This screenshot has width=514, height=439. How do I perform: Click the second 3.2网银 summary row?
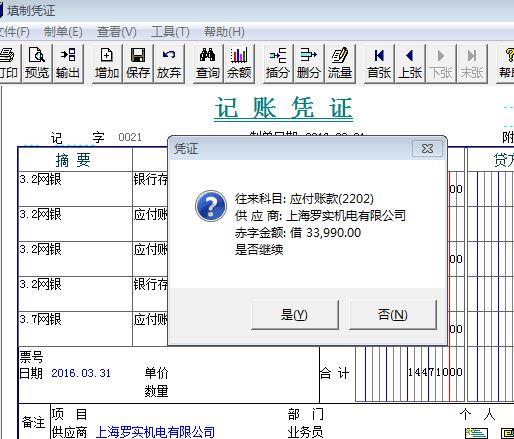click(75, 224)
